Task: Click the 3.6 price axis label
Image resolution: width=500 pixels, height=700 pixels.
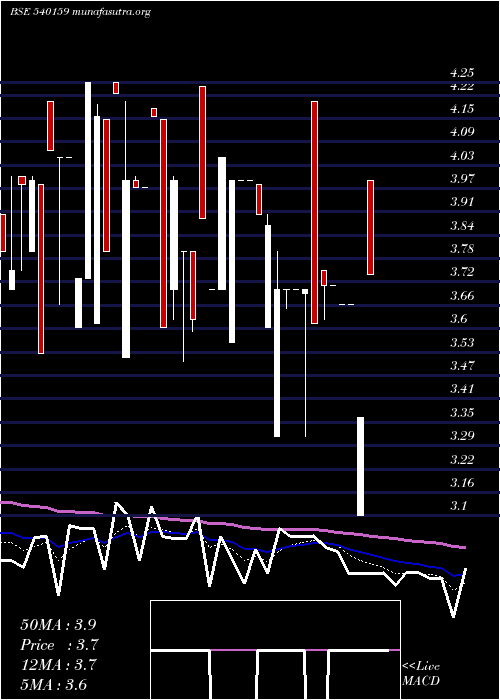Action: (459, 318)
